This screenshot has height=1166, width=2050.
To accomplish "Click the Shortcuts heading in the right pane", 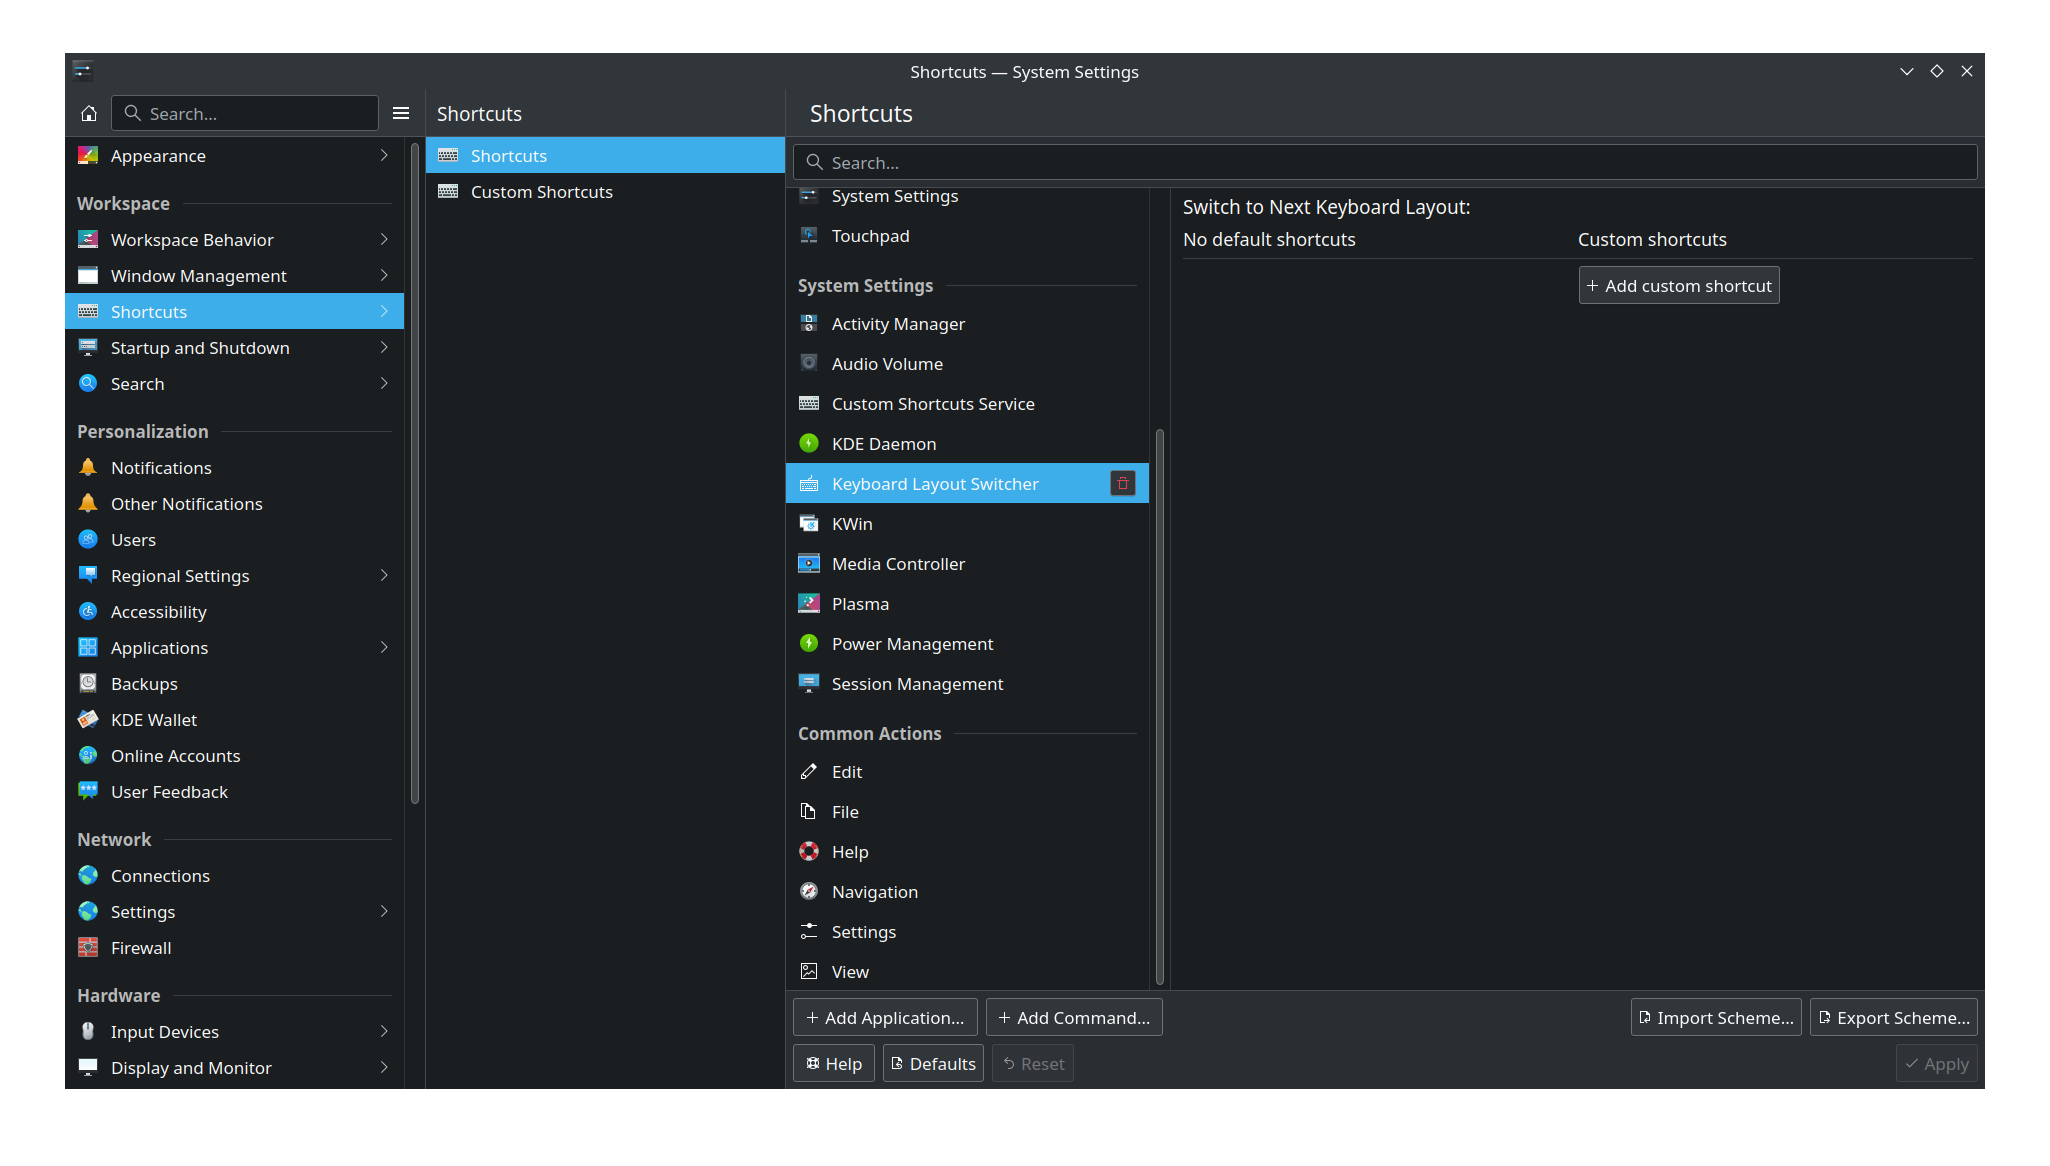I will (x=861, y=114).
